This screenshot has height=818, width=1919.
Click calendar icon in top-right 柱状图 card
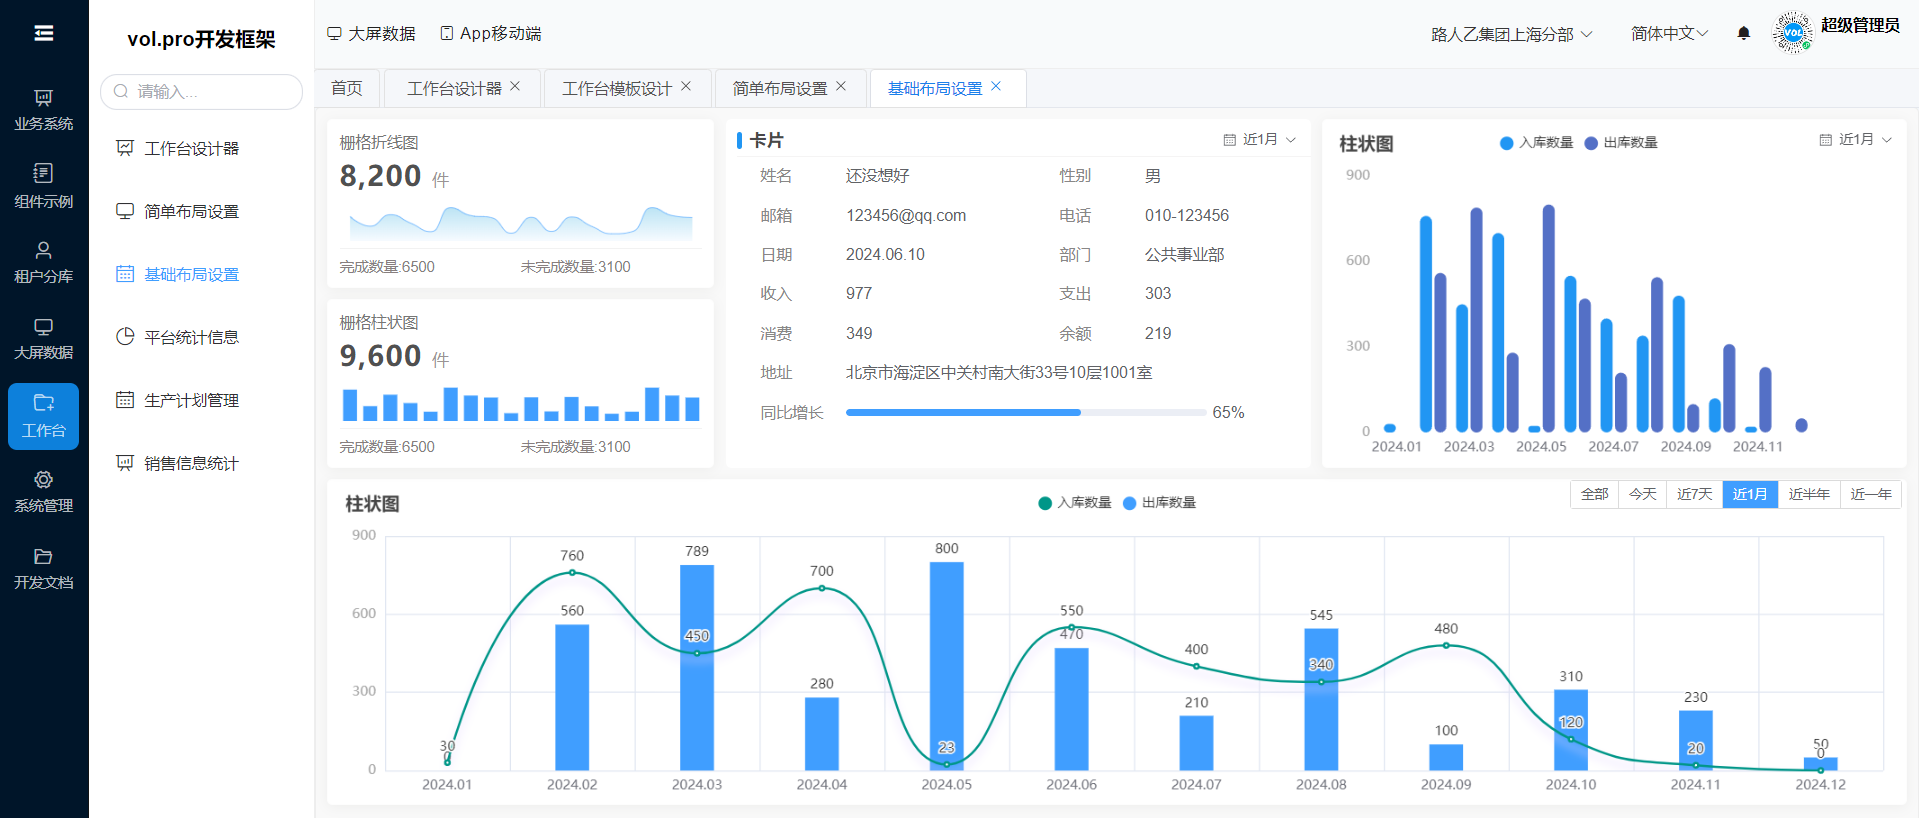[1826, 140]
